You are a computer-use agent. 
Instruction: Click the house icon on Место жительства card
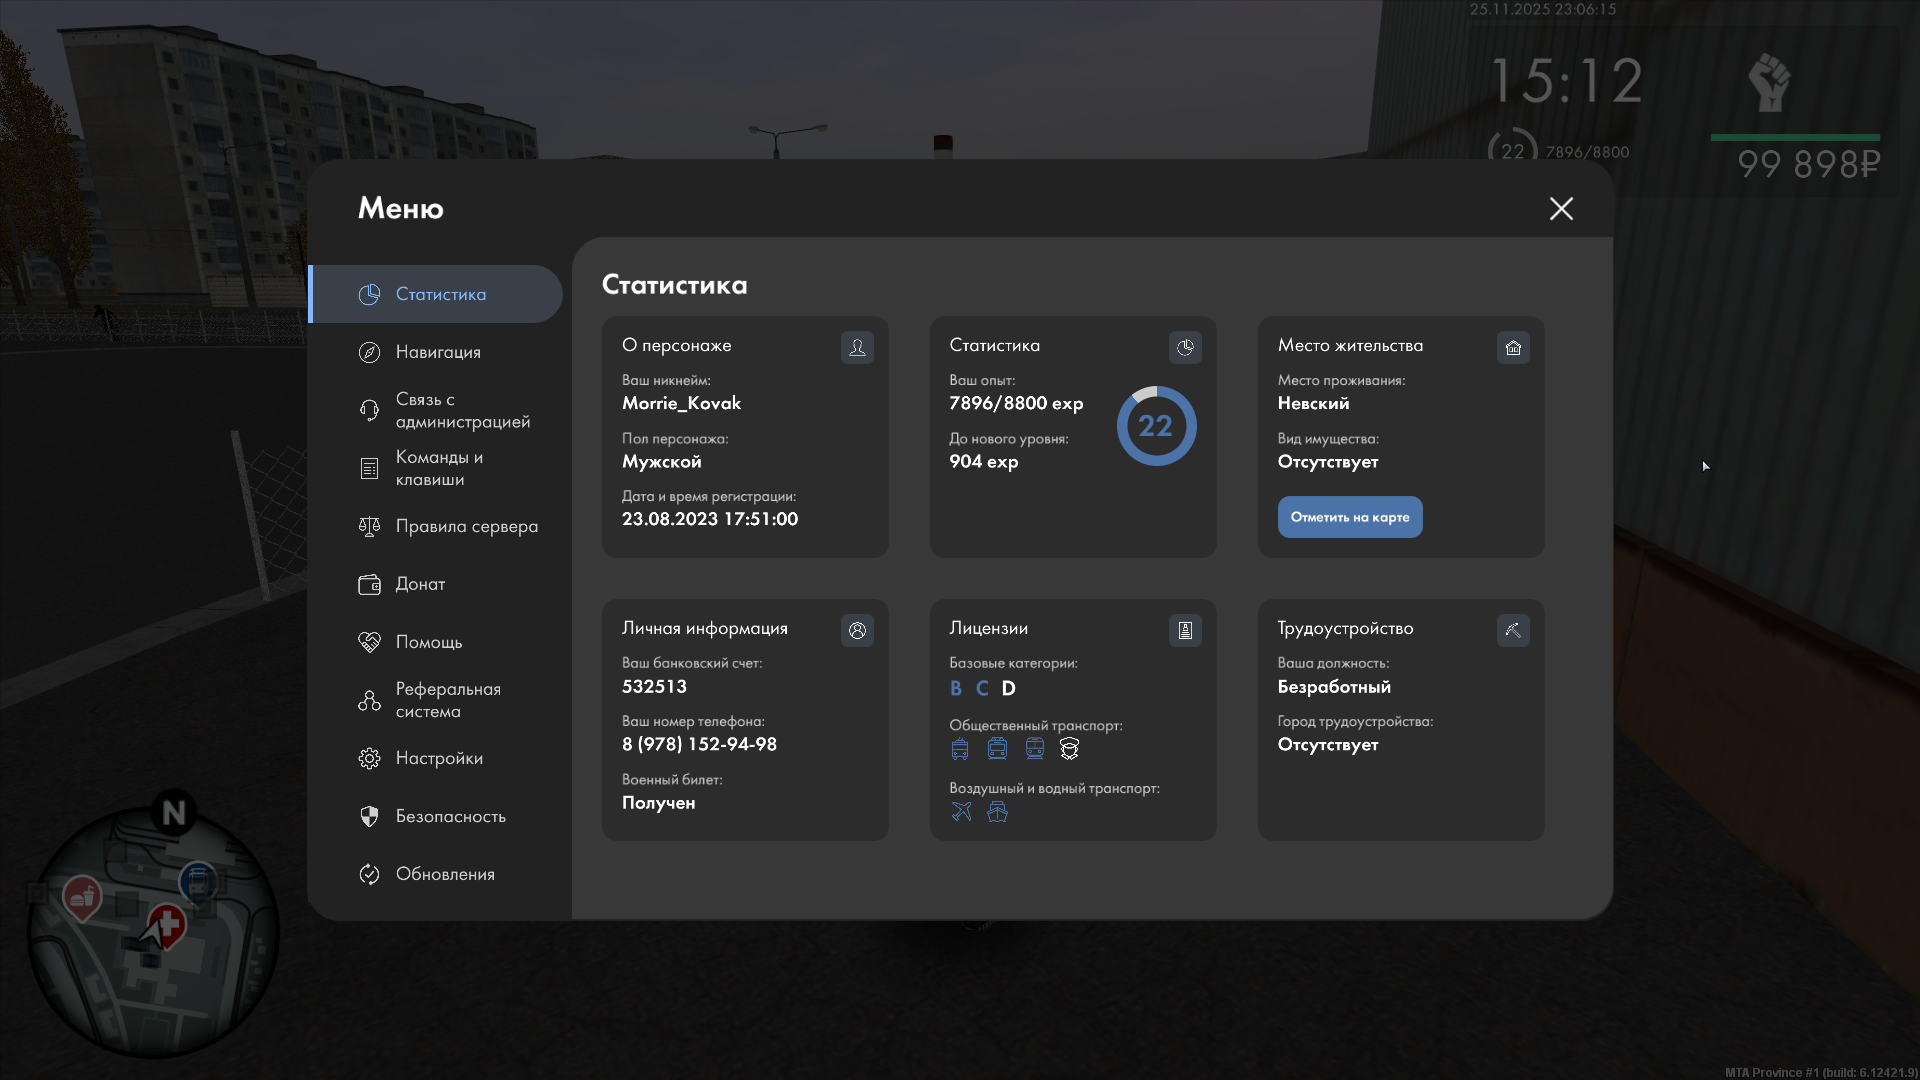click(x=1513, y=347)
